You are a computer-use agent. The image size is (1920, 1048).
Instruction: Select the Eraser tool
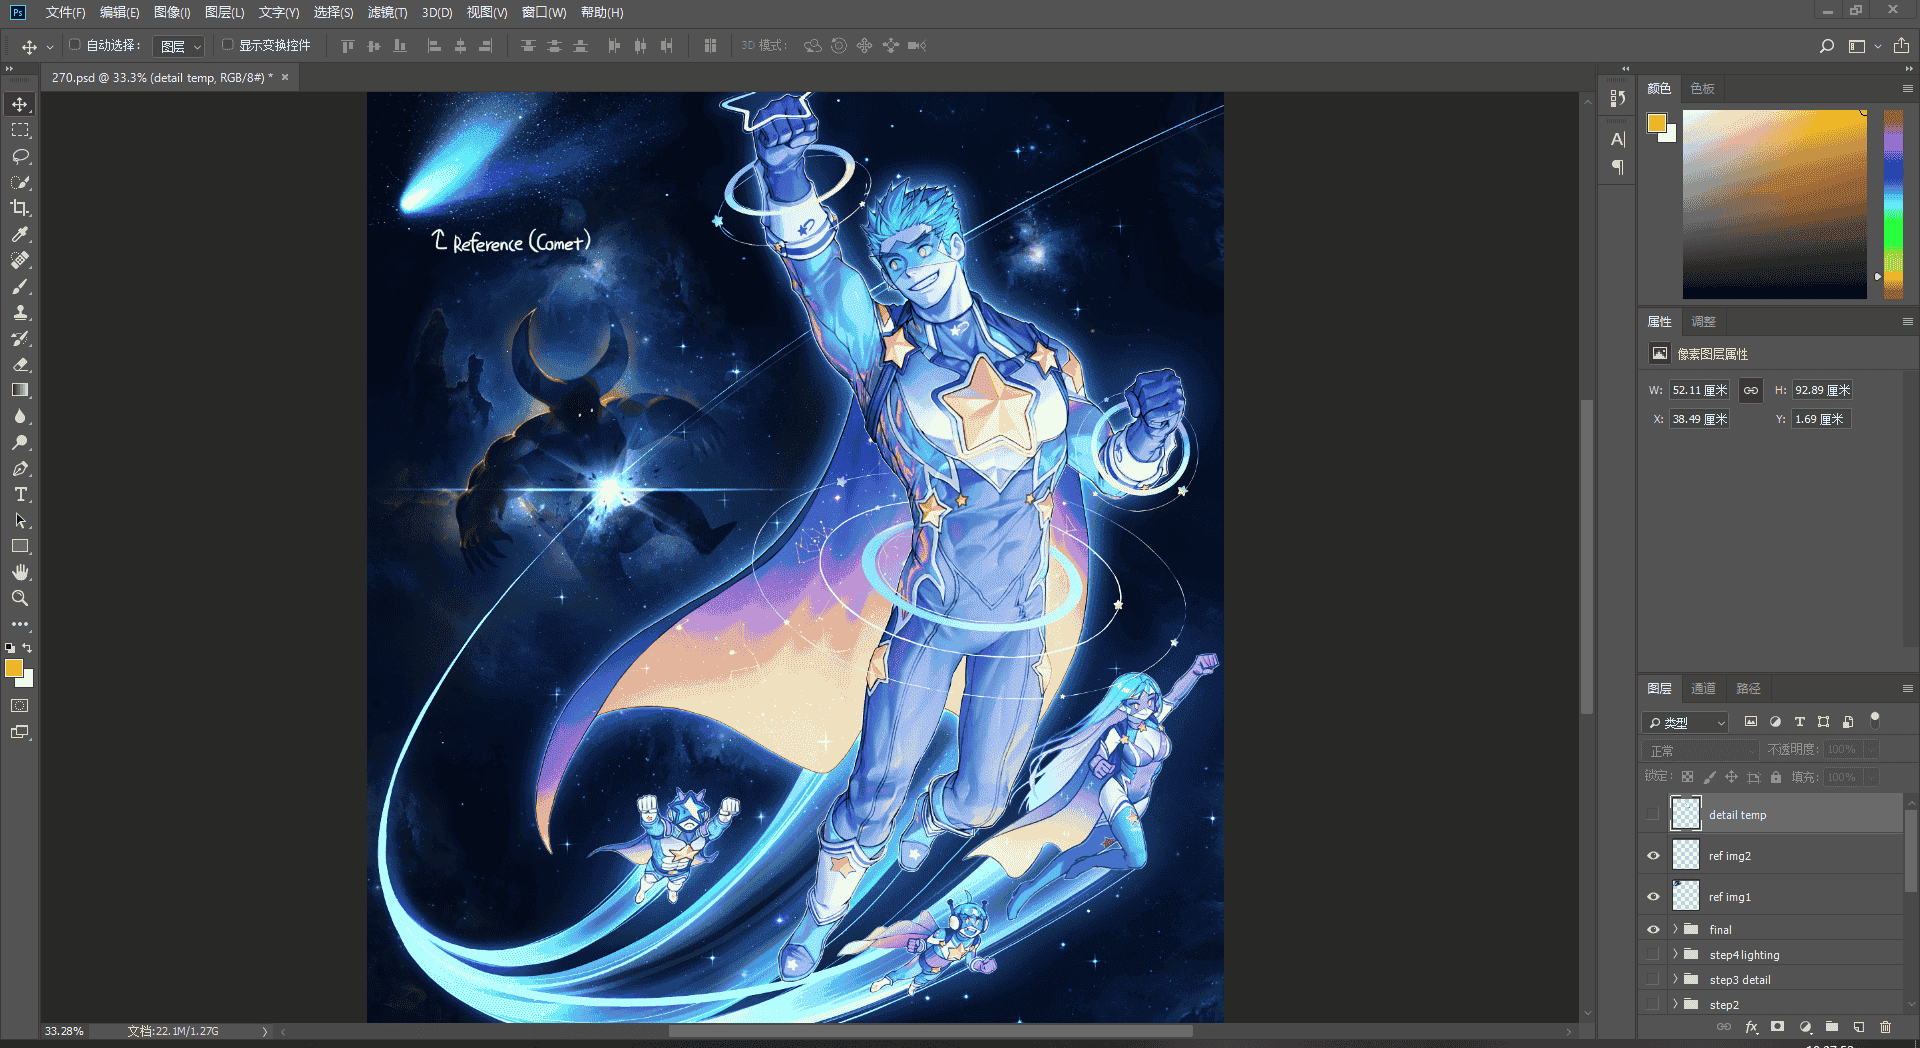click(x=20, y=364)
